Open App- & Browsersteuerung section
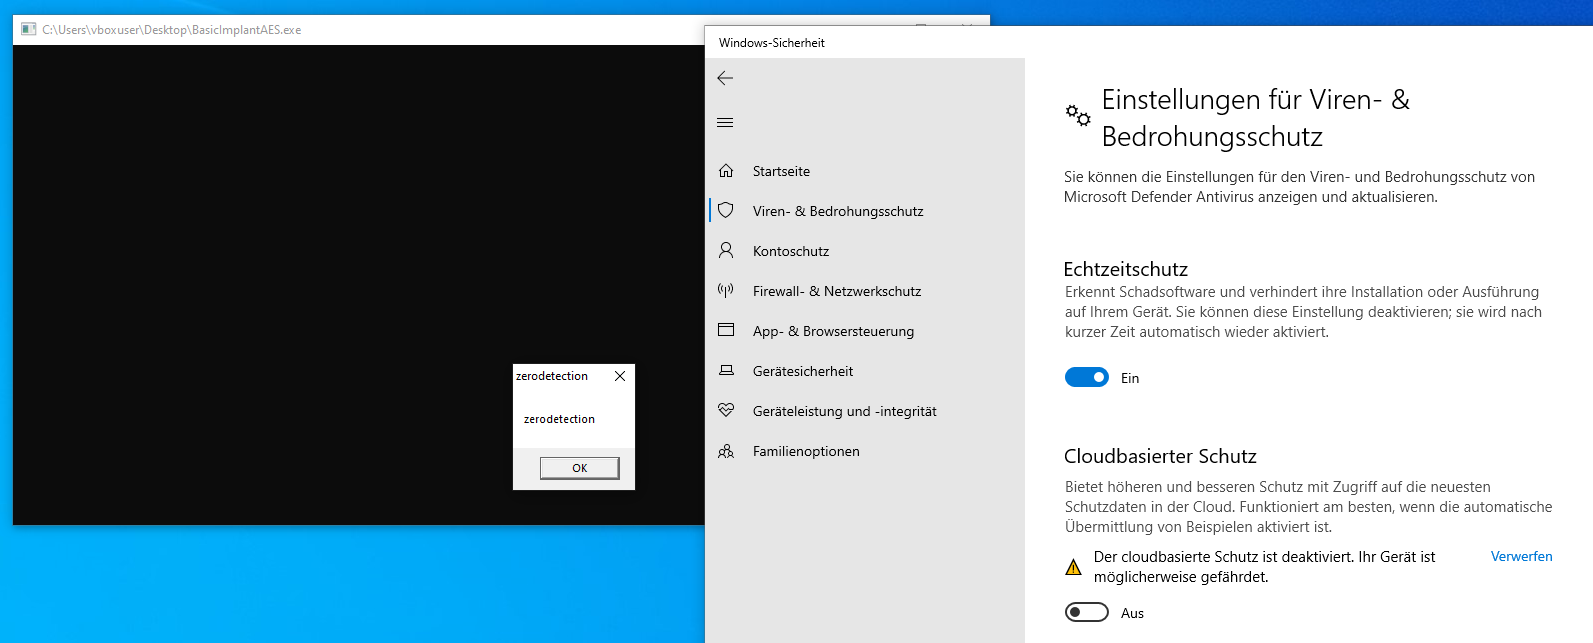1593x643 pixels. [865, 331]
